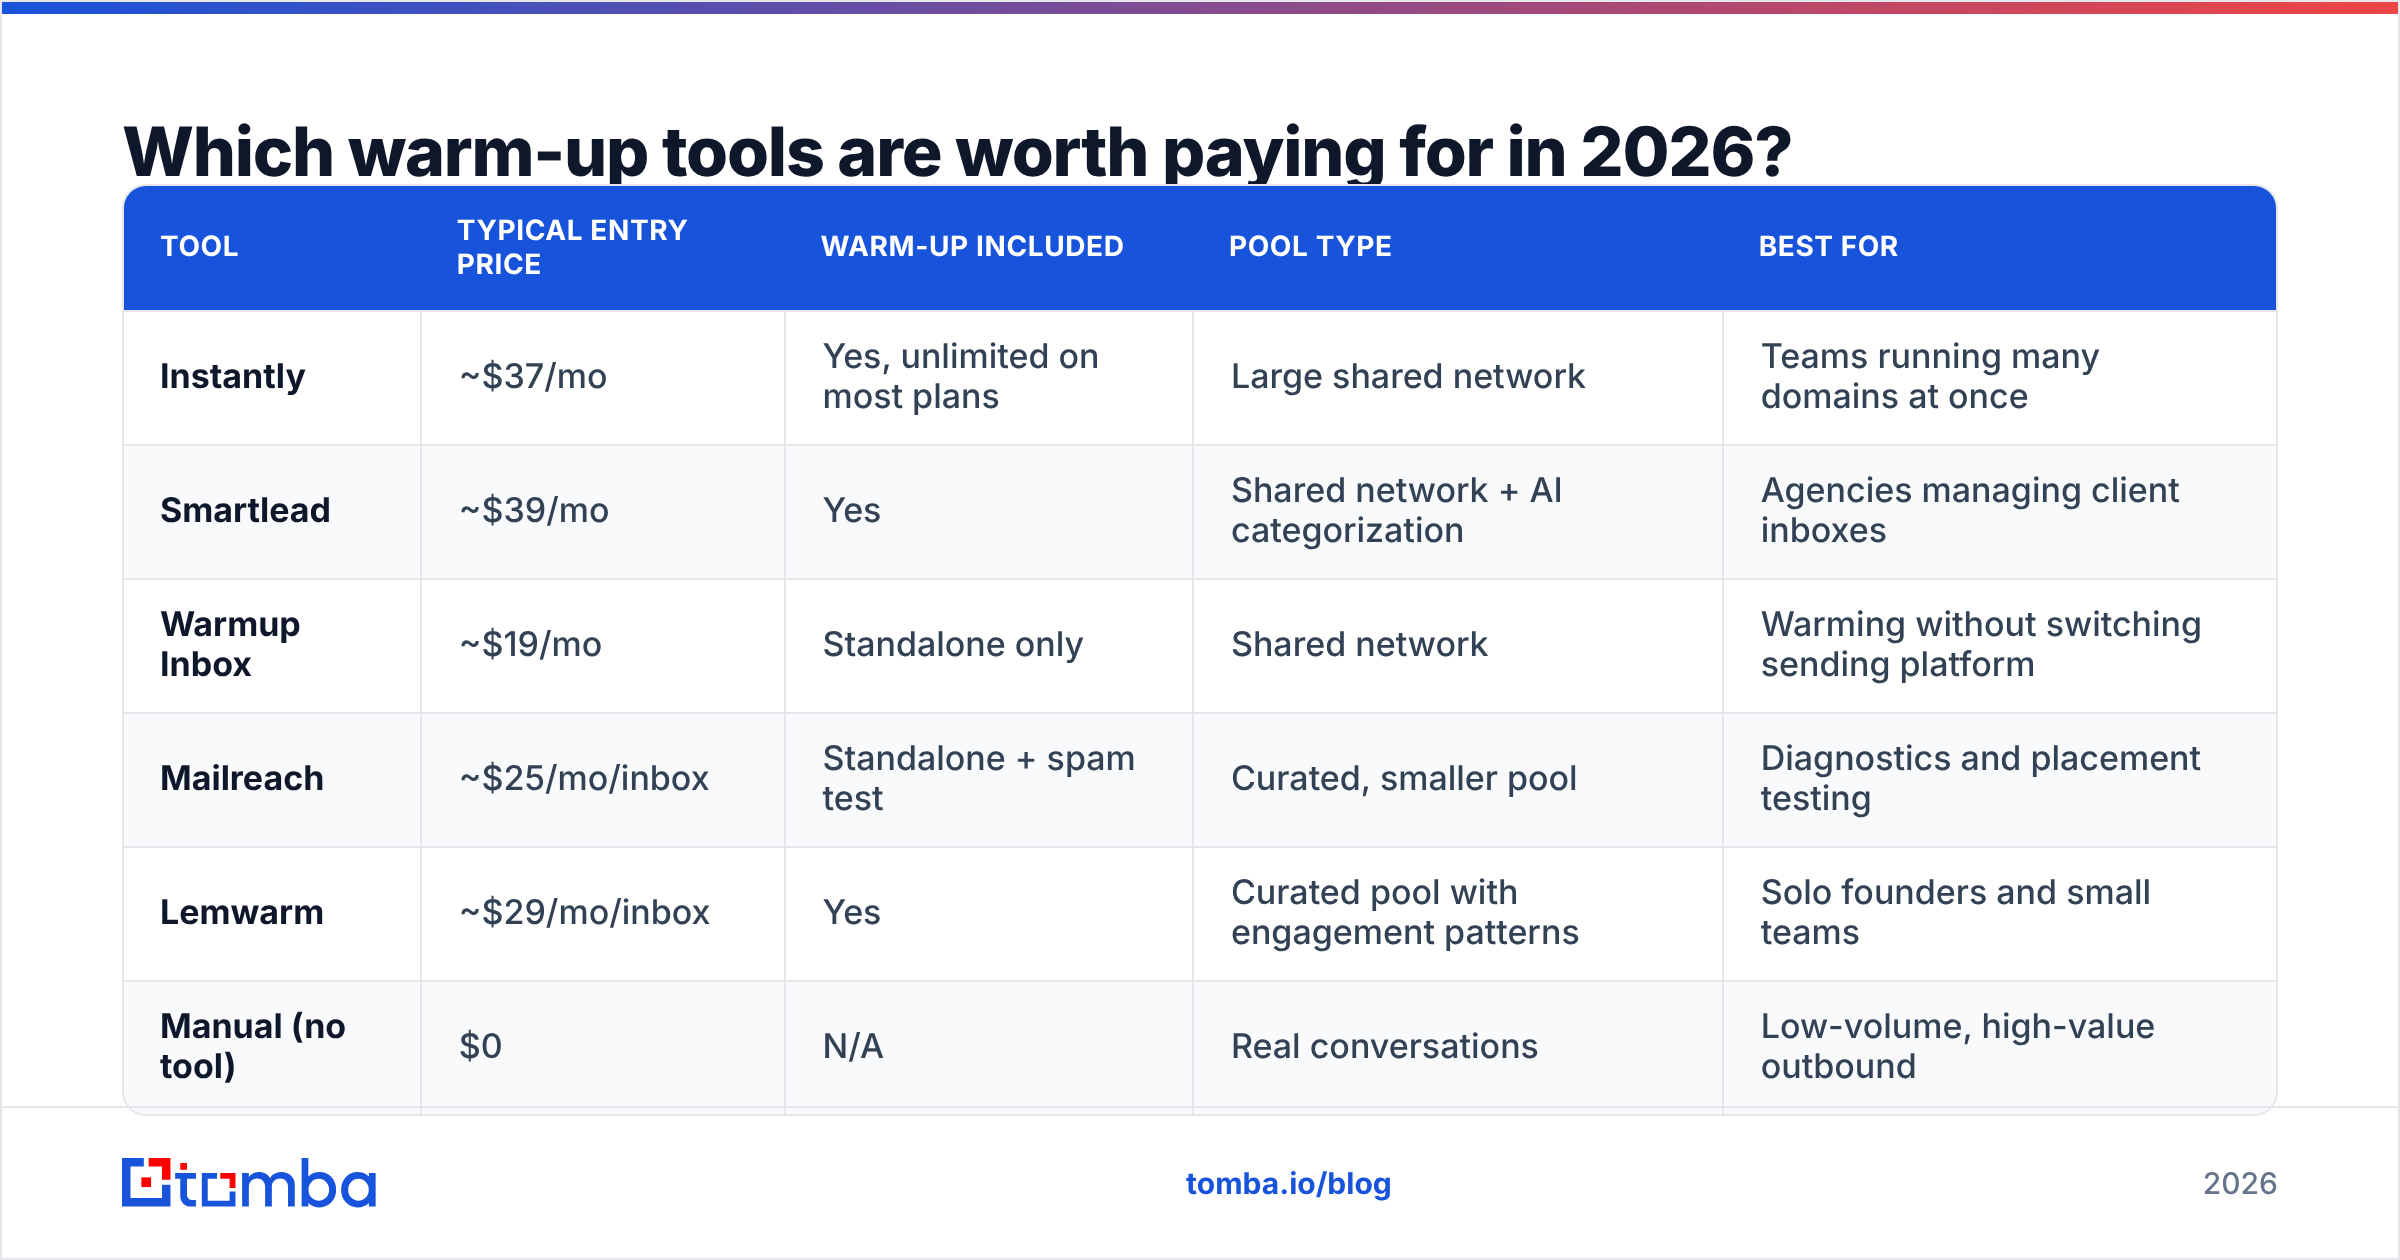The width and height of the screenshot is (2400, 1260).
Task: Click the Tomba logo
Action: [x=249, y=1183]
